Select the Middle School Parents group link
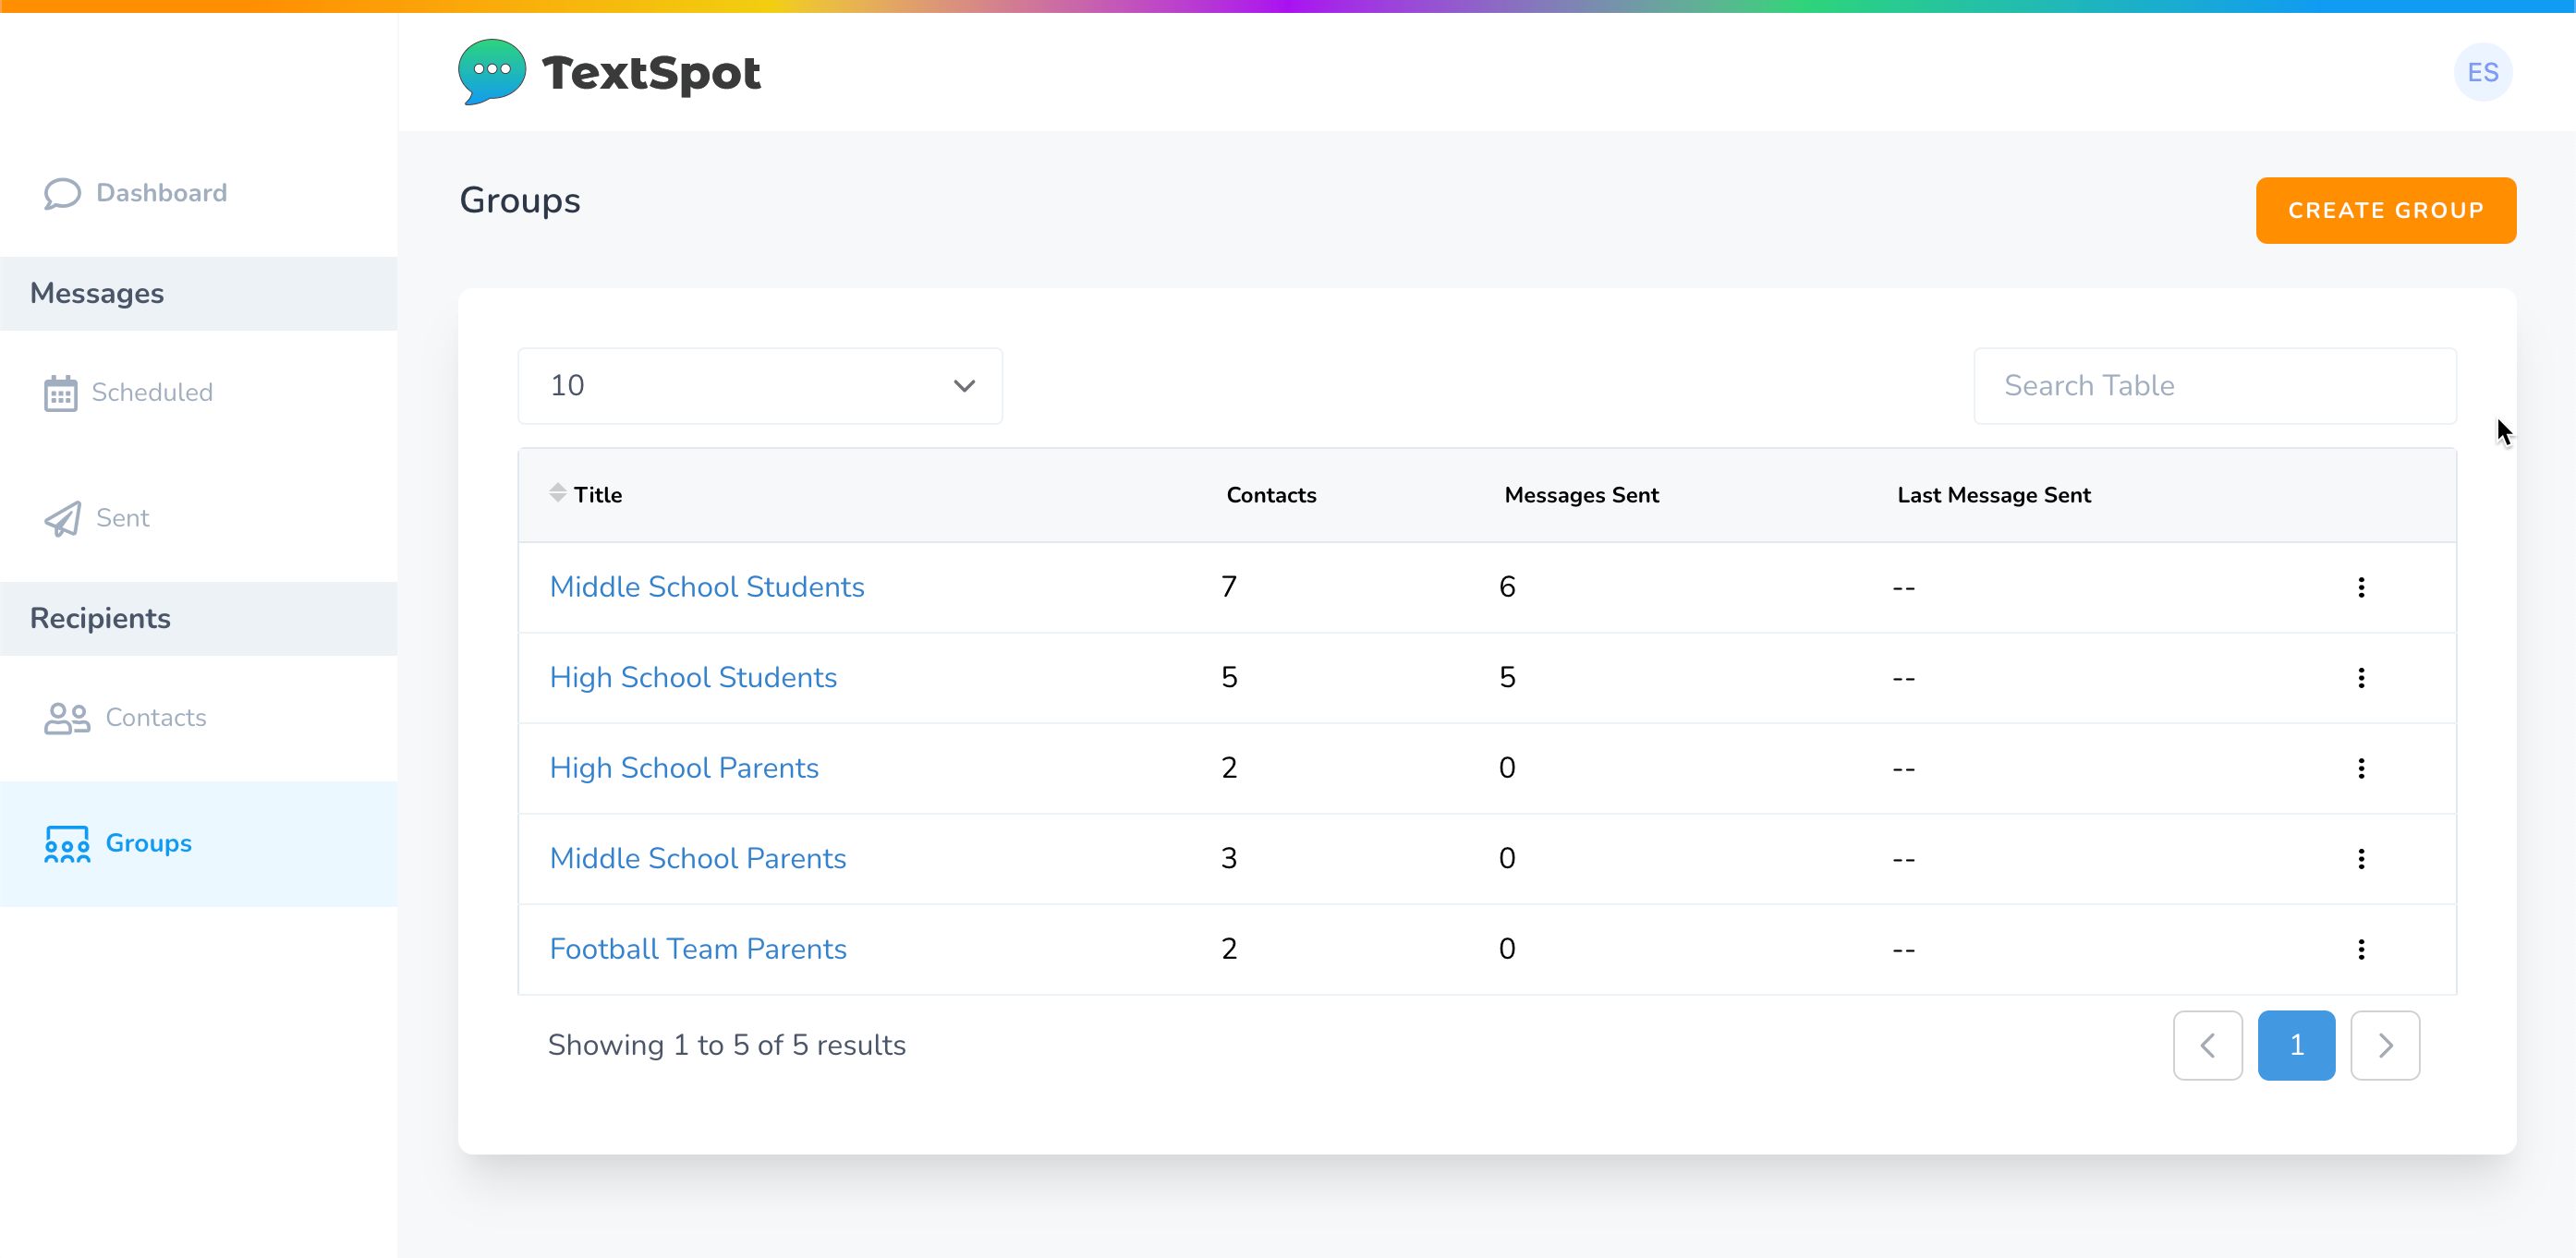The width and height of the screenshot is (2576, 1258). point(699,857)
